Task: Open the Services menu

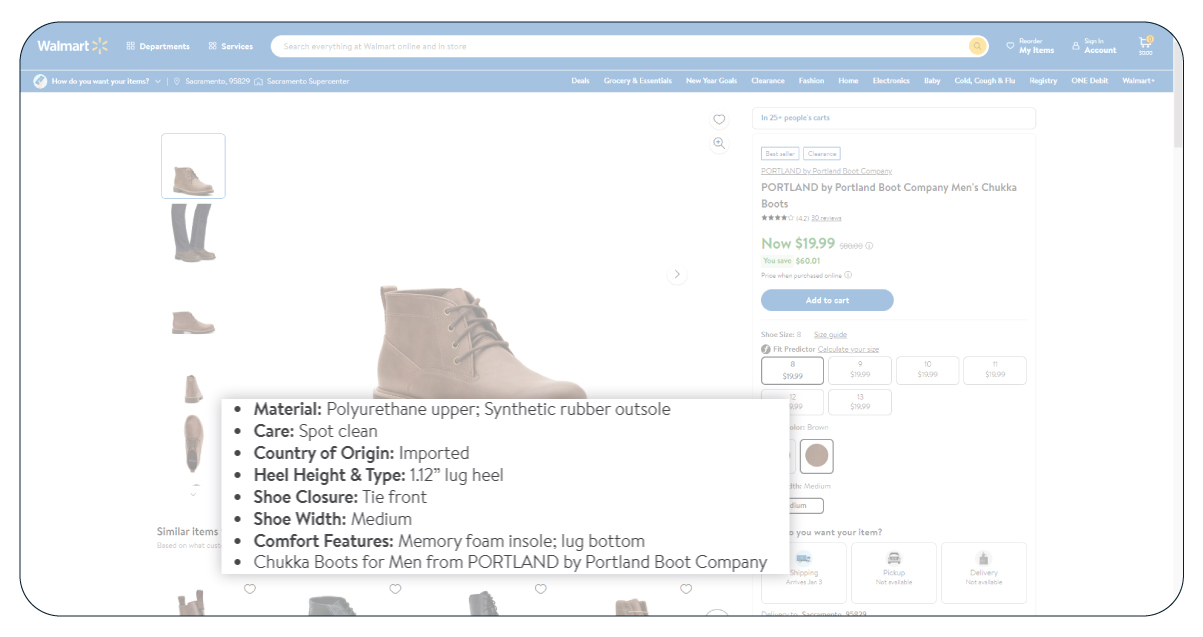Action: point(231,46)
